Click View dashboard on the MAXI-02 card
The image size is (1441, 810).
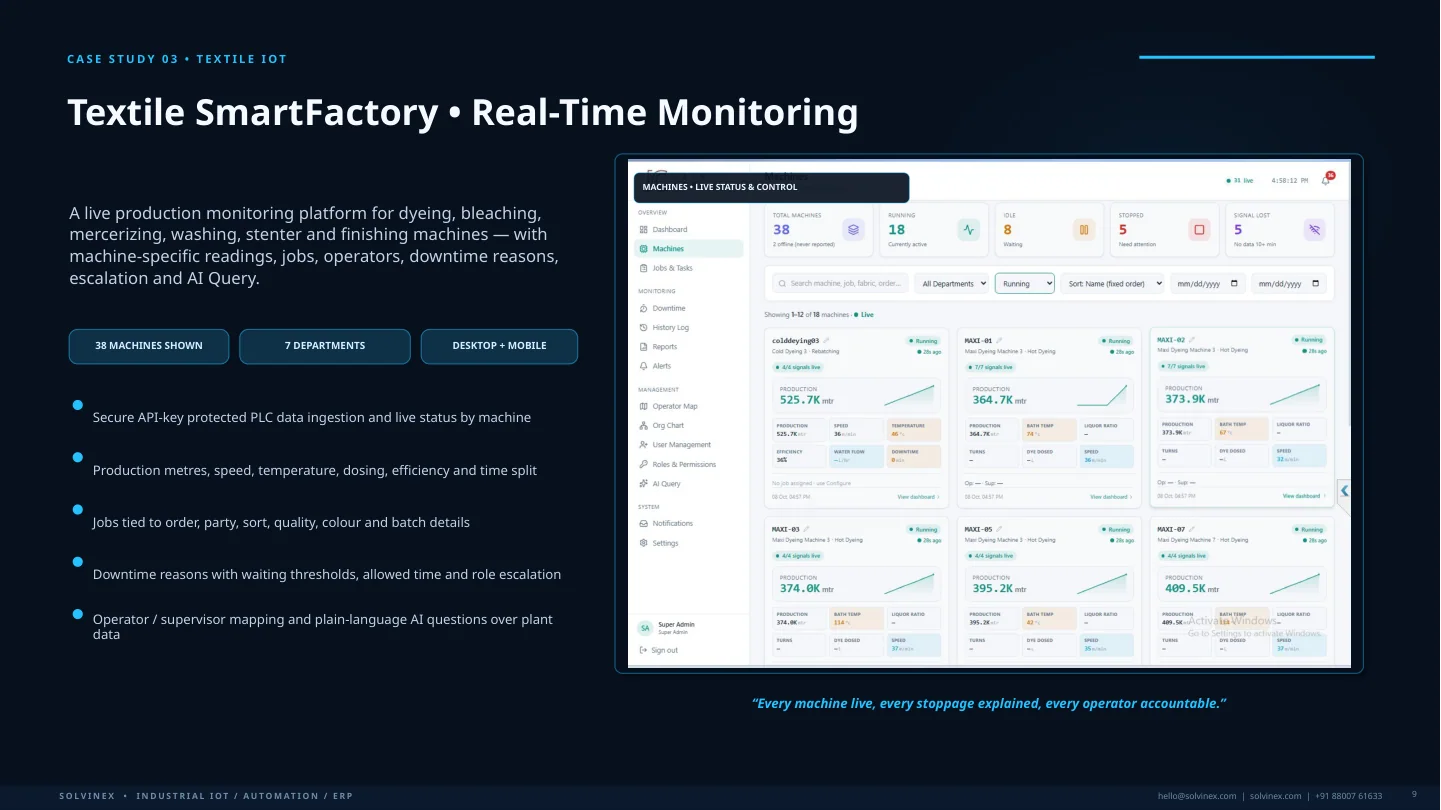1304,496
